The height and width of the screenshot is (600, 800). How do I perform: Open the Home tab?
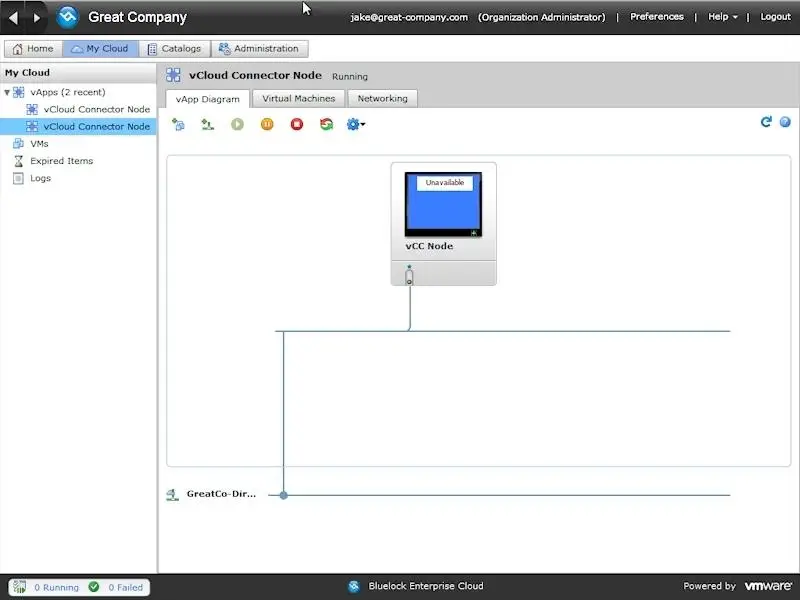(x=33, y=48)
